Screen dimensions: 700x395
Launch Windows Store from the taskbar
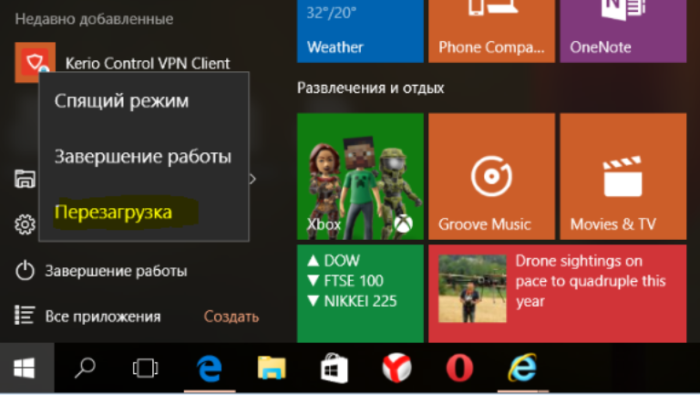[334, 369]
